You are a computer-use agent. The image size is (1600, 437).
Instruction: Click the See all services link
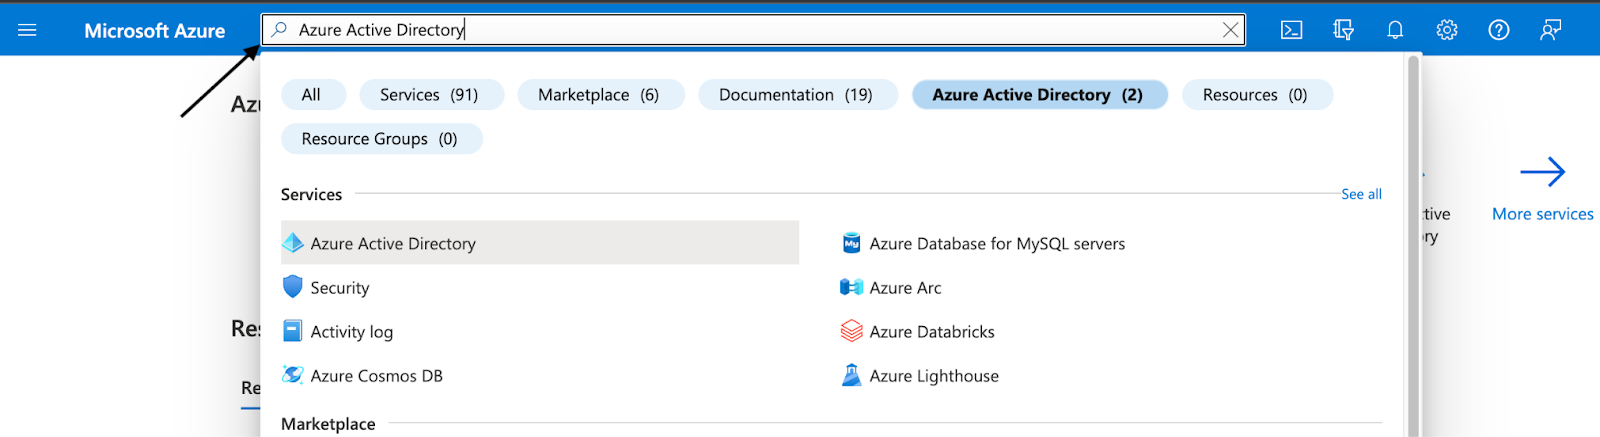point(1361,194)
